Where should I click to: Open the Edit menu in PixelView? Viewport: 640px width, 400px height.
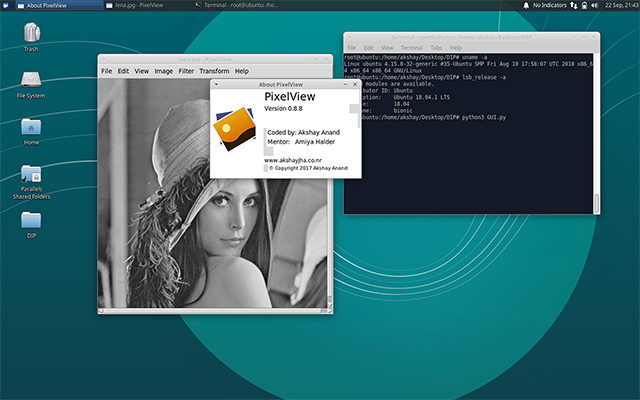[123, 71]
